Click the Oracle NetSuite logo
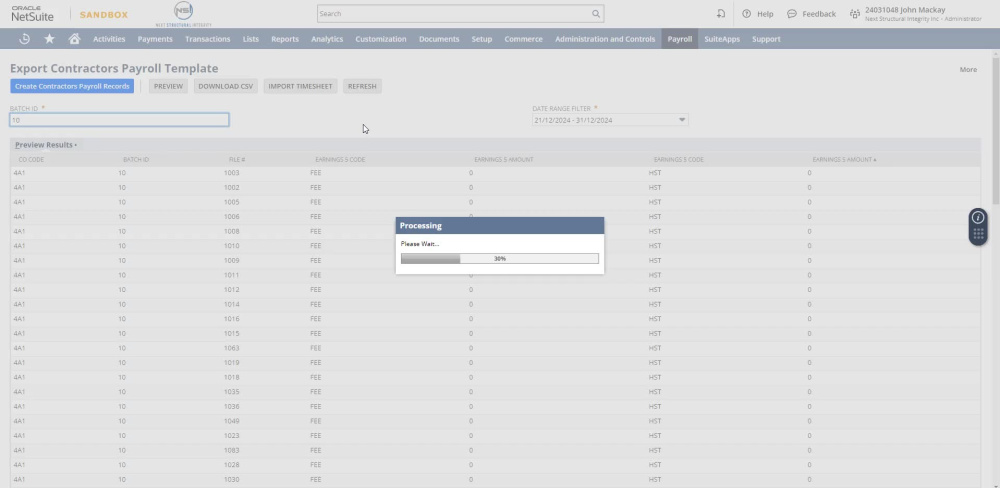1000x488 pixels. (33, 14)
